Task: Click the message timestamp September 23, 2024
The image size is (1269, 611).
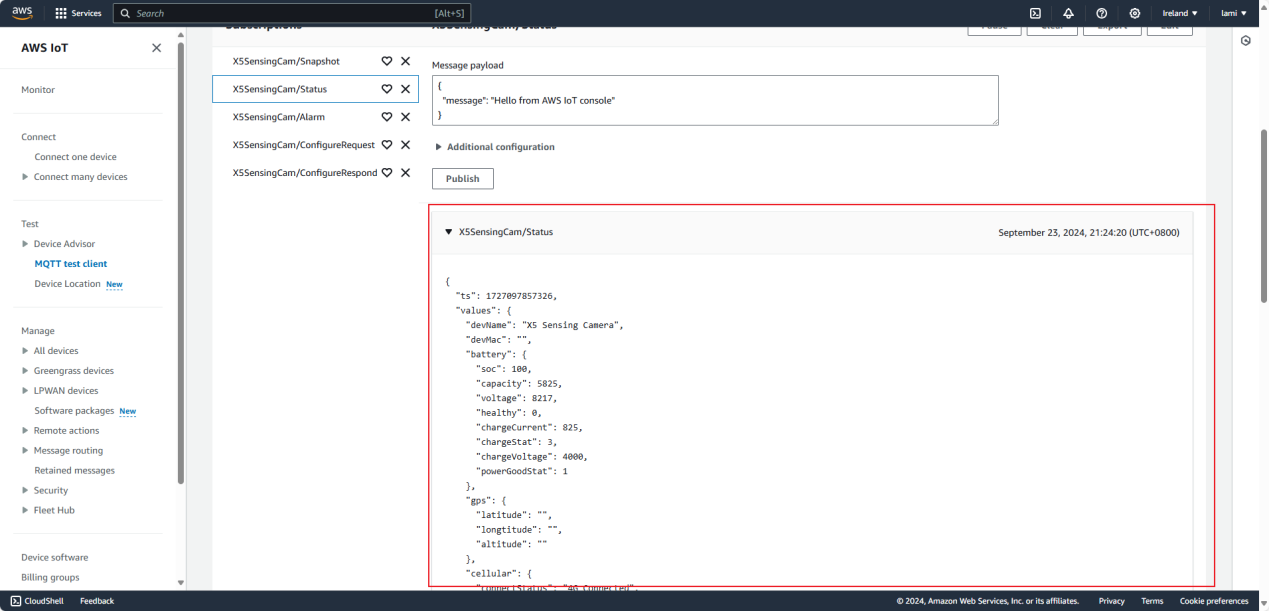Action: [x=1088, y=232]
